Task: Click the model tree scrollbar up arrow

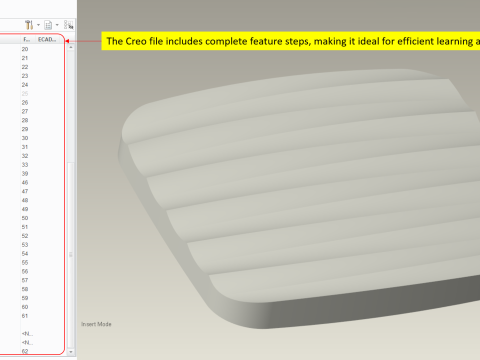Action: (71, 48)
